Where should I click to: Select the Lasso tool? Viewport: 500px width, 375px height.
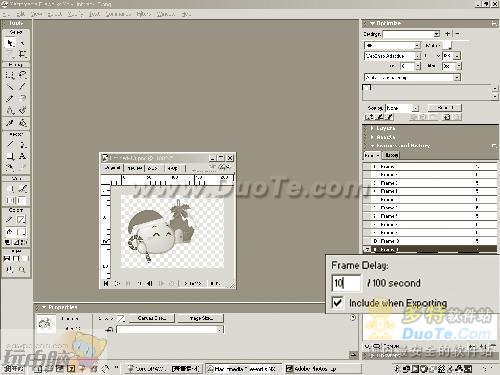(x=22, y=75)
